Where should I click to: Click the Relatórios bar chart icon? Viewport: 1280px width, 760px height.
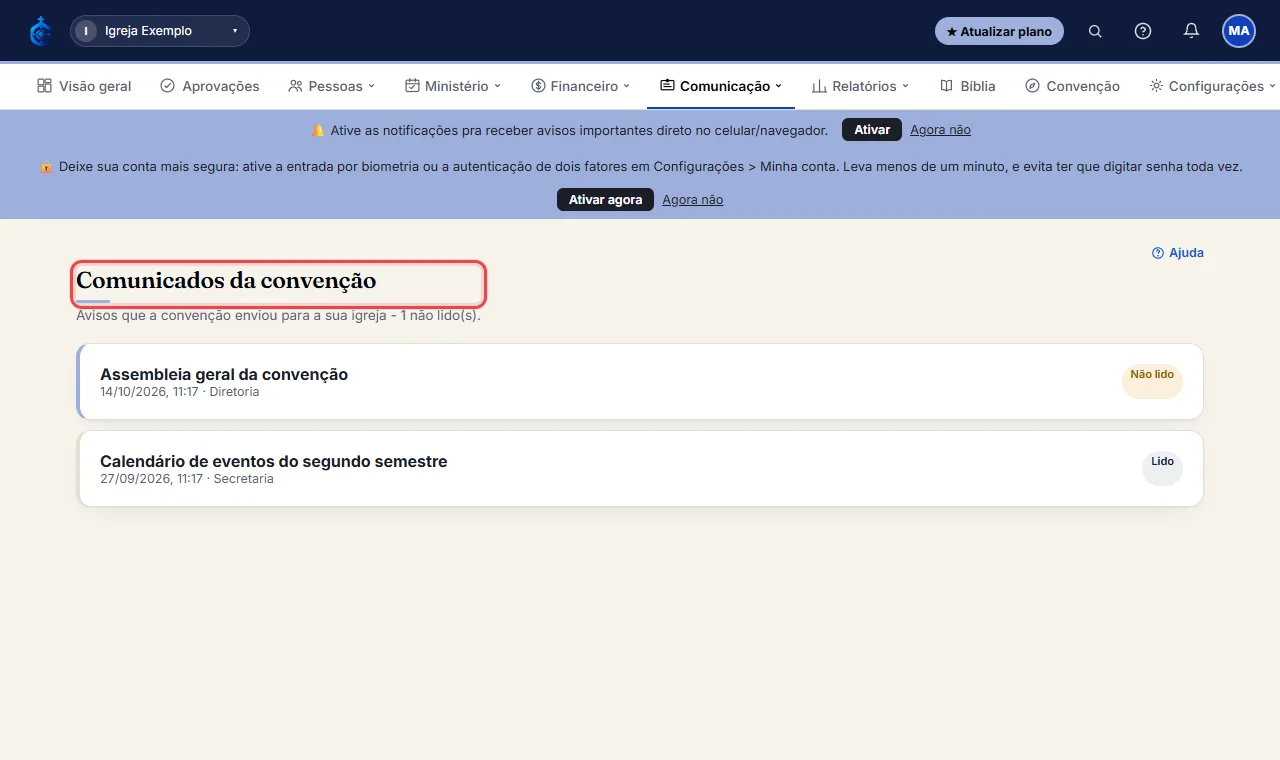(x=819, y=86)
